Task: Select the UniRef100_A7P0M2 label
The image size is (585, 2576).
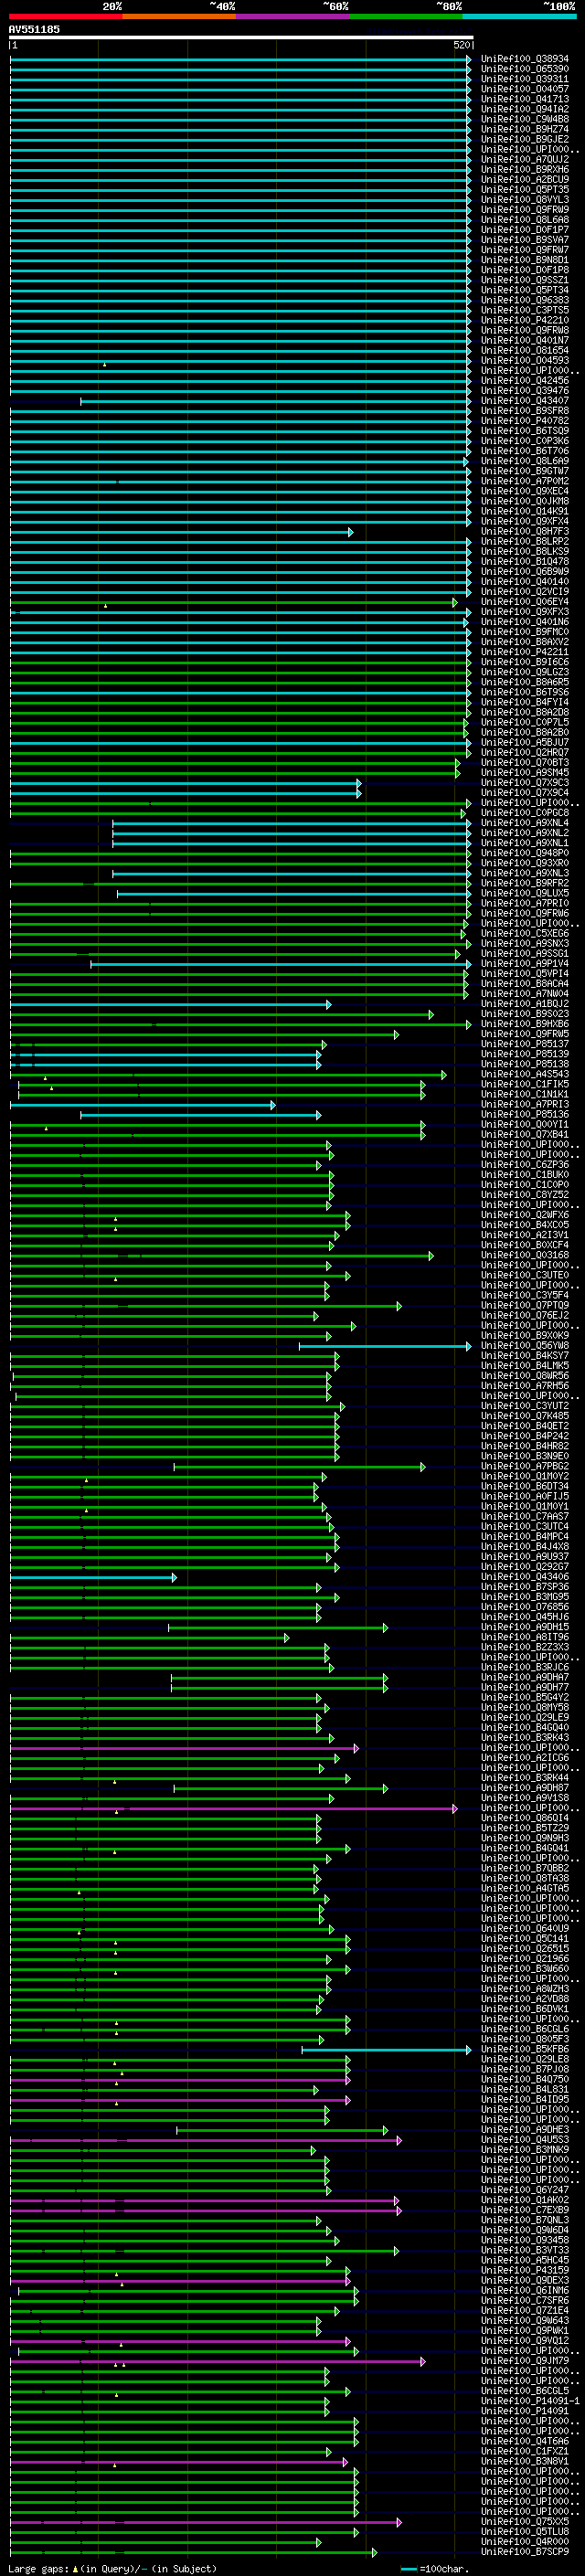Action: pos(524,481)
